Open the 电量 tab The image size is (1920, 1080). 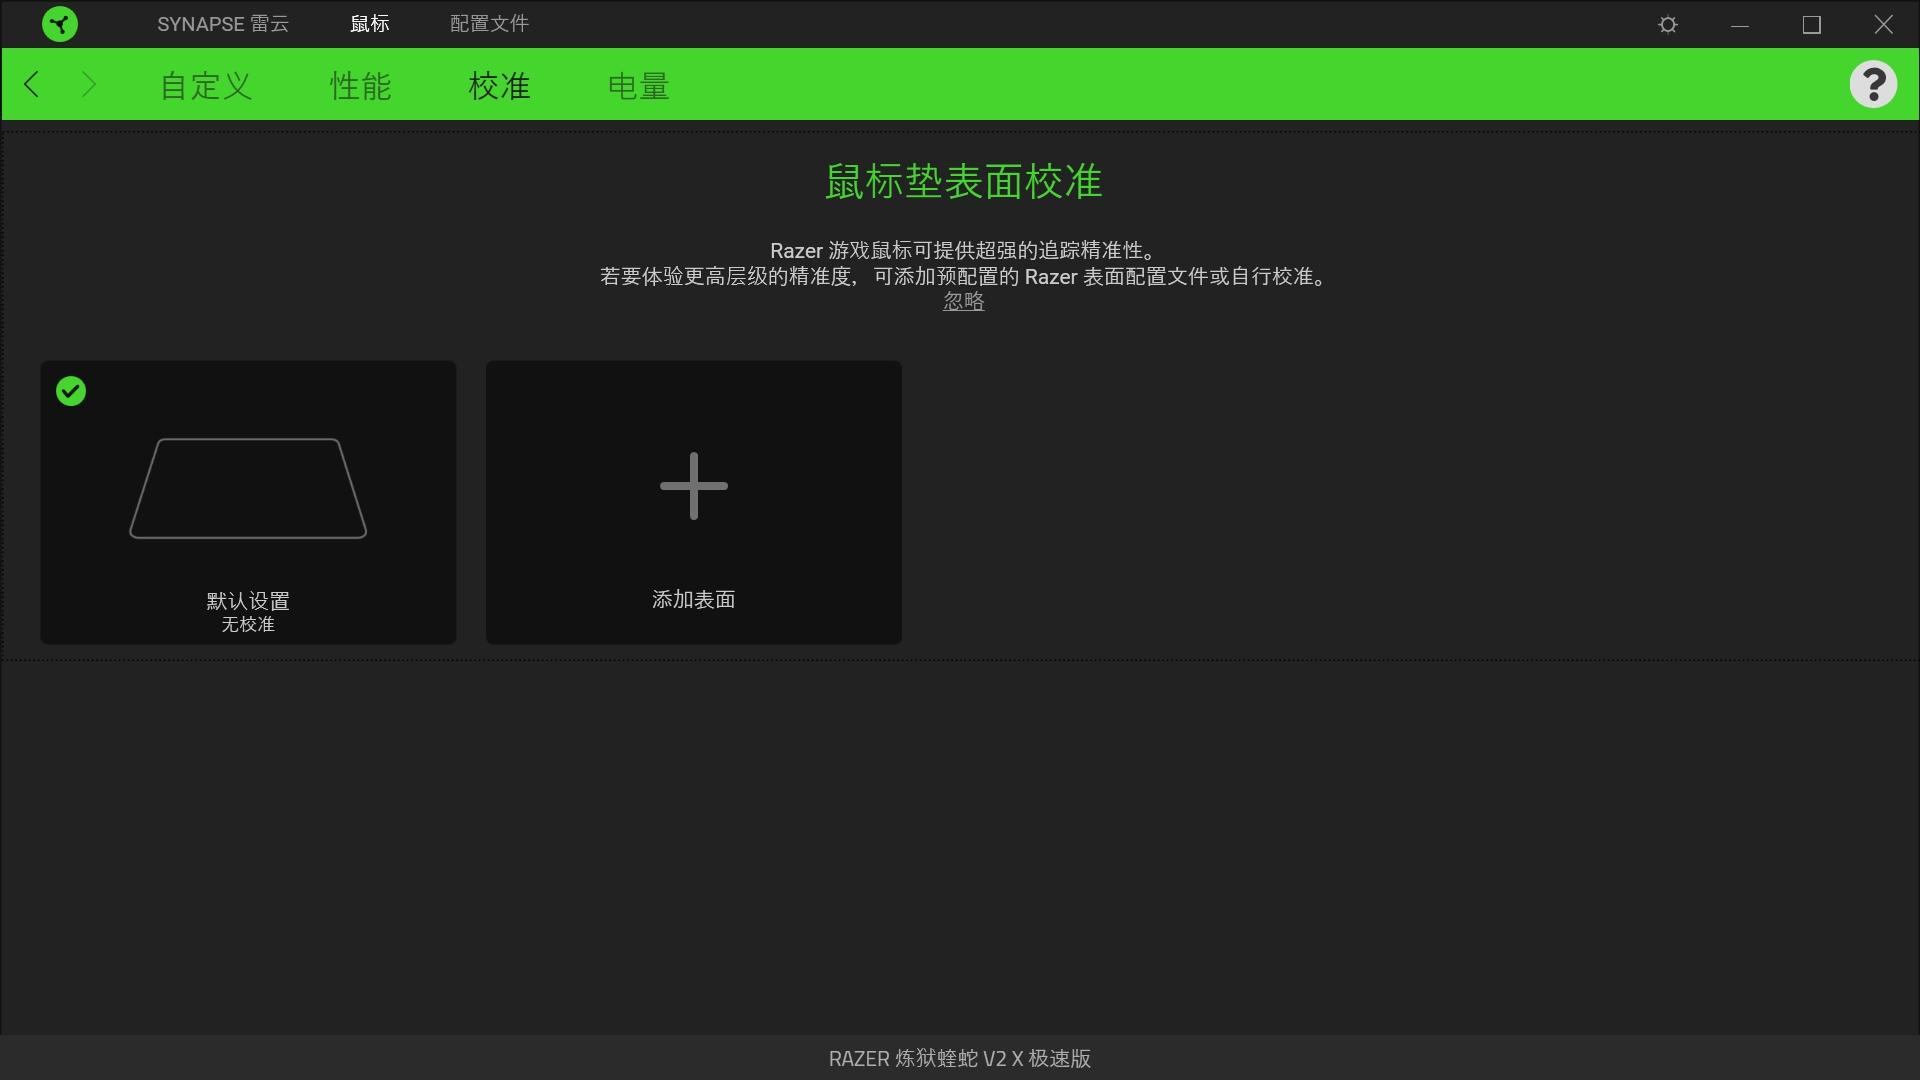point(638,86)
